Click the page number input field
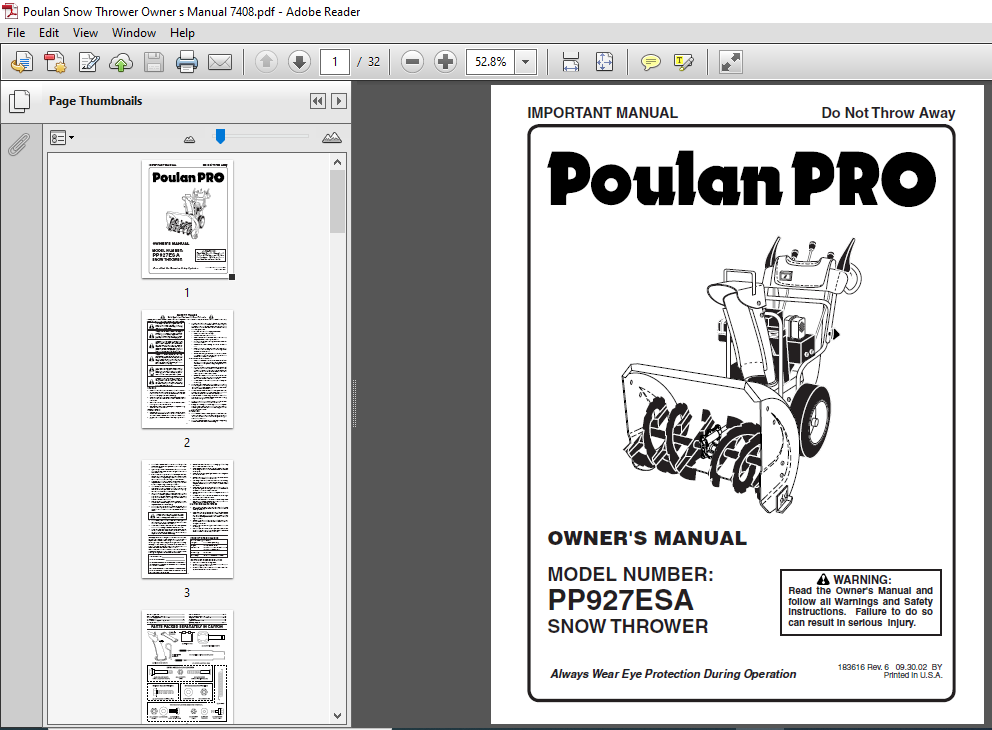This screenshot has height=730, width=992. 335,62
